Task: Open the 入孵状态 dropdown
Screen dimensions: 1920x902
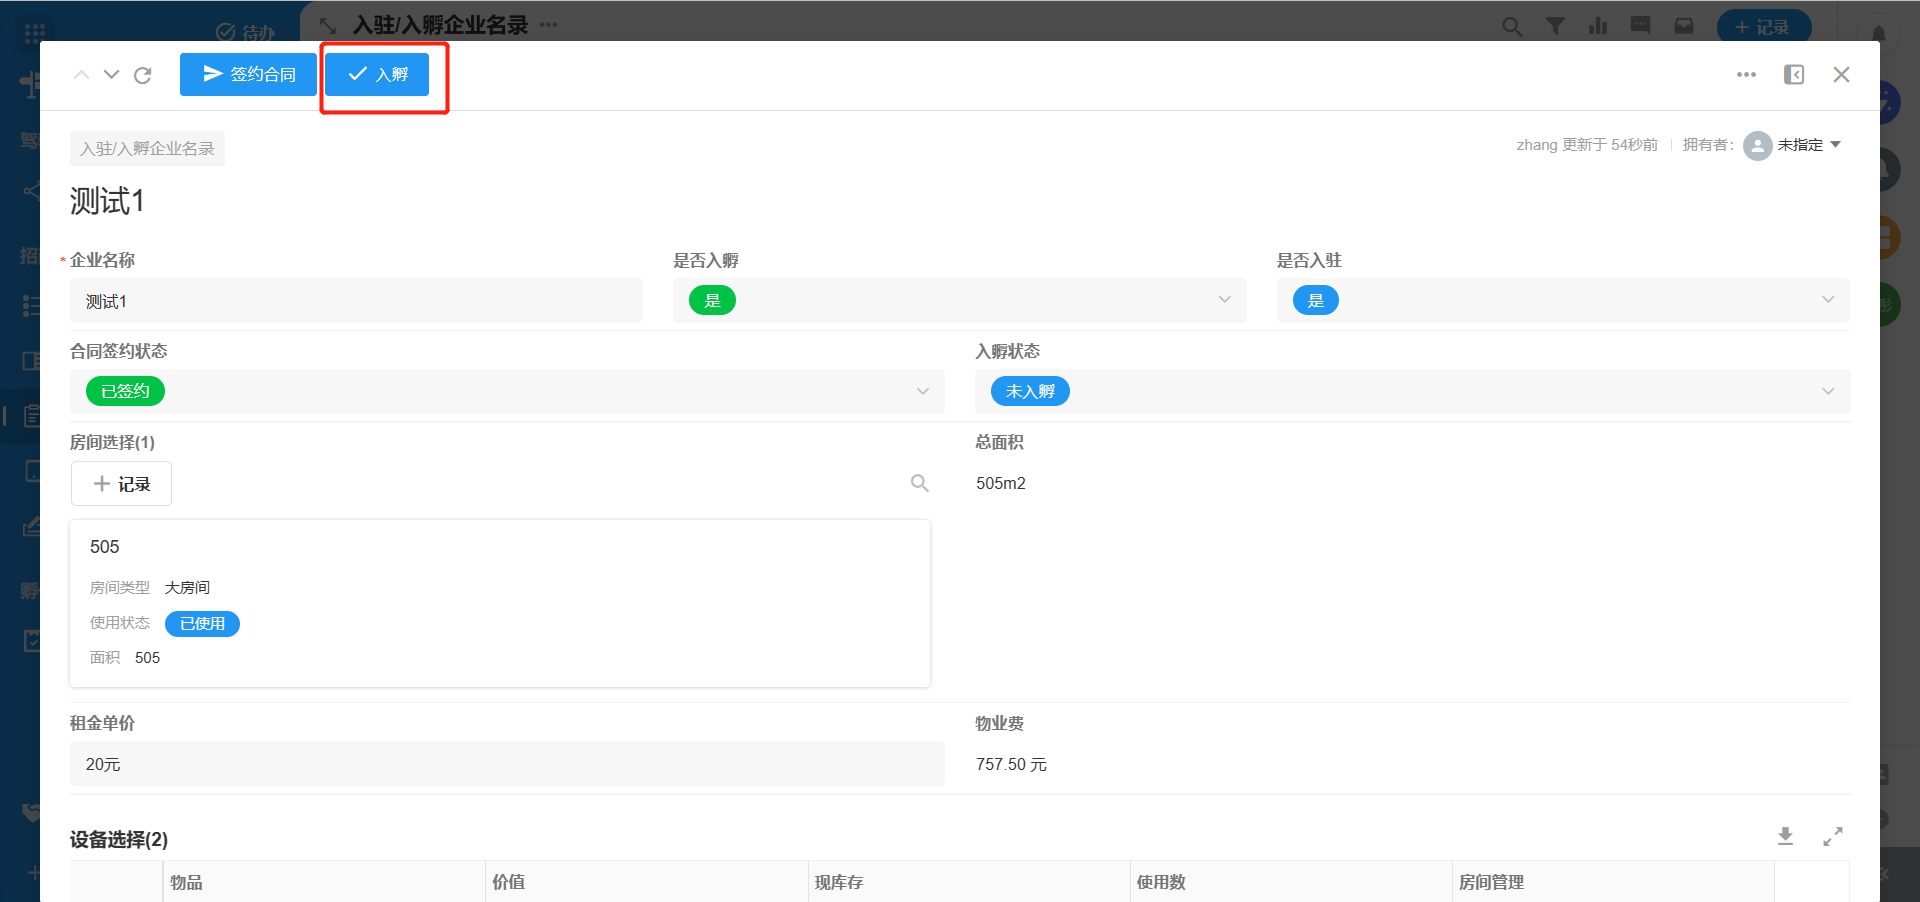Action: pos(1827,391)
